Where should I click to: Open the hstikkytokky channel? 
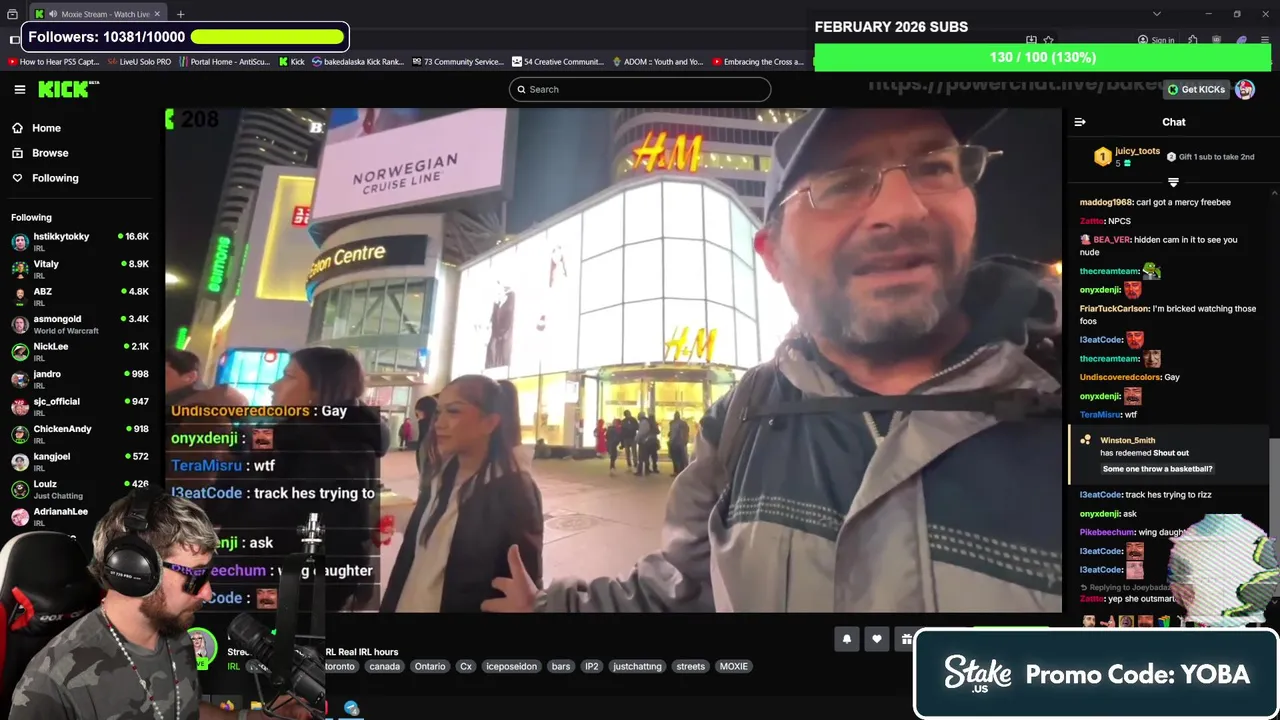(80, 241)
